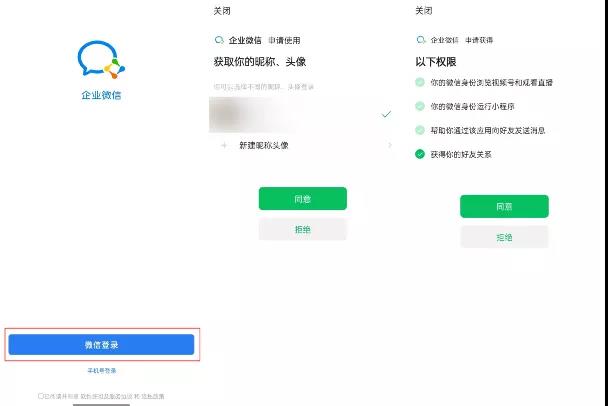Select the blurred existing nickname avatar row
Viewport: 608px width, 406px height.
click(302, 114)
